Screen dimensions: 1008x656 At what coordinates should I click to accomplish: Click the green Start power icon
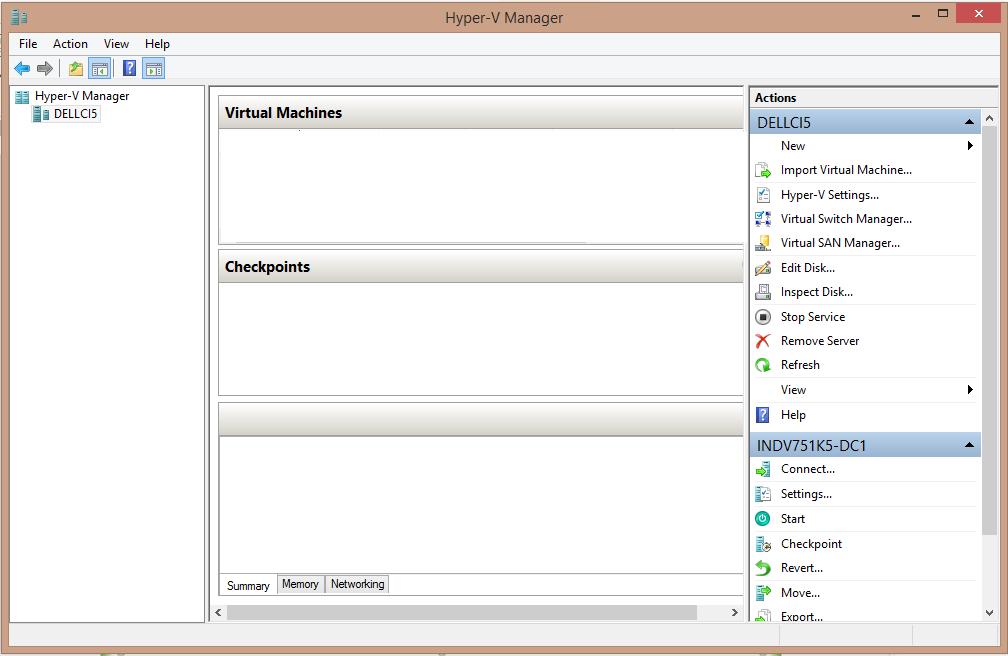tap(762, 518)
